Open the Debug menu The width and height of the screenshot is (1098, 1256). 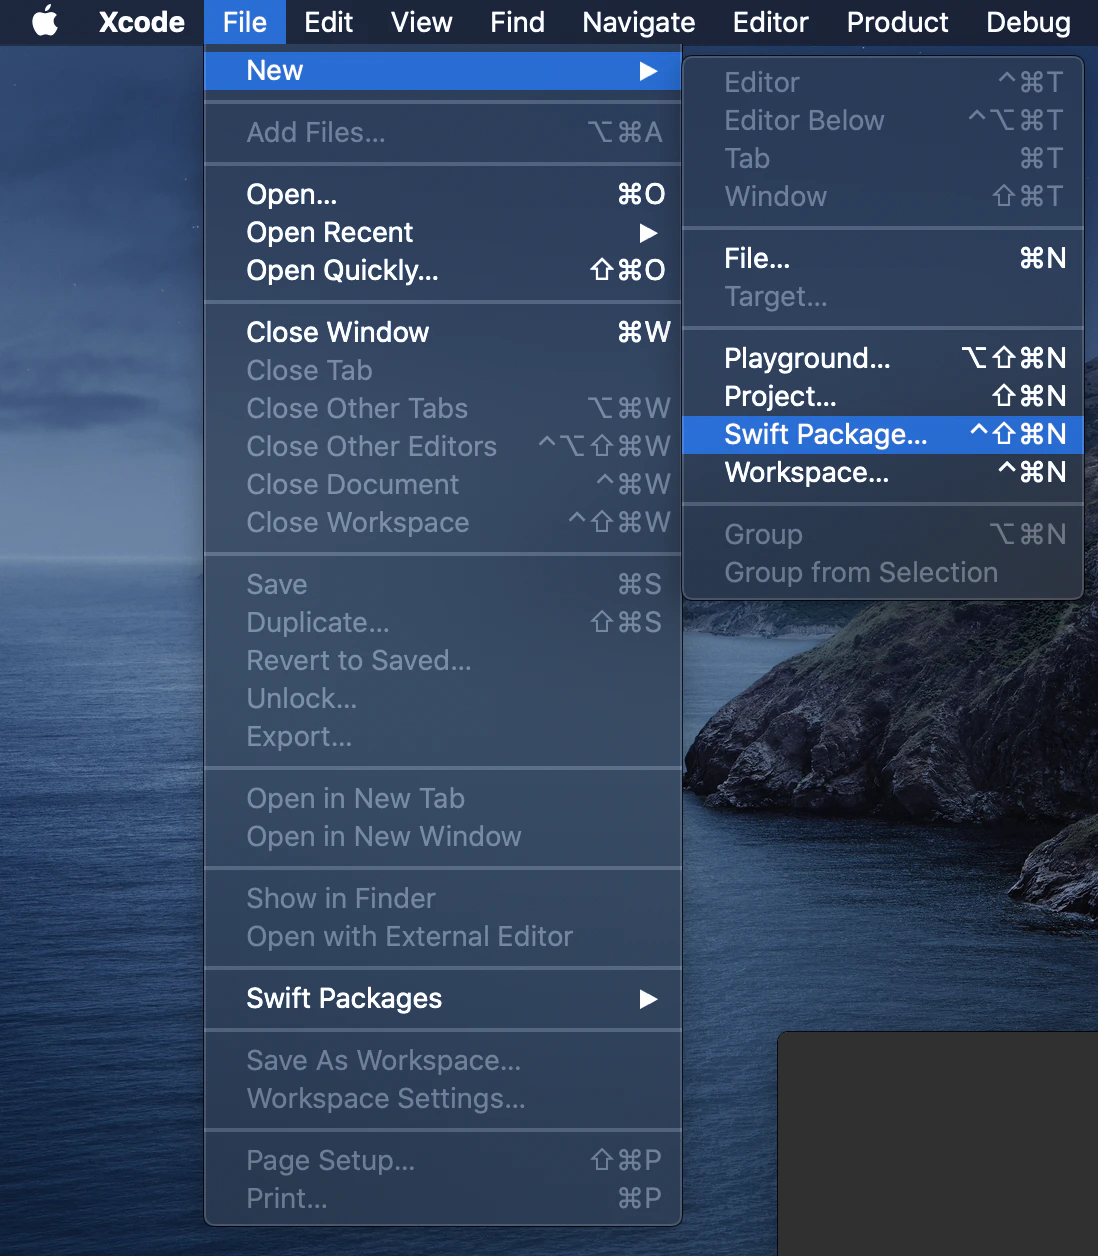(x=1028, y=22)
